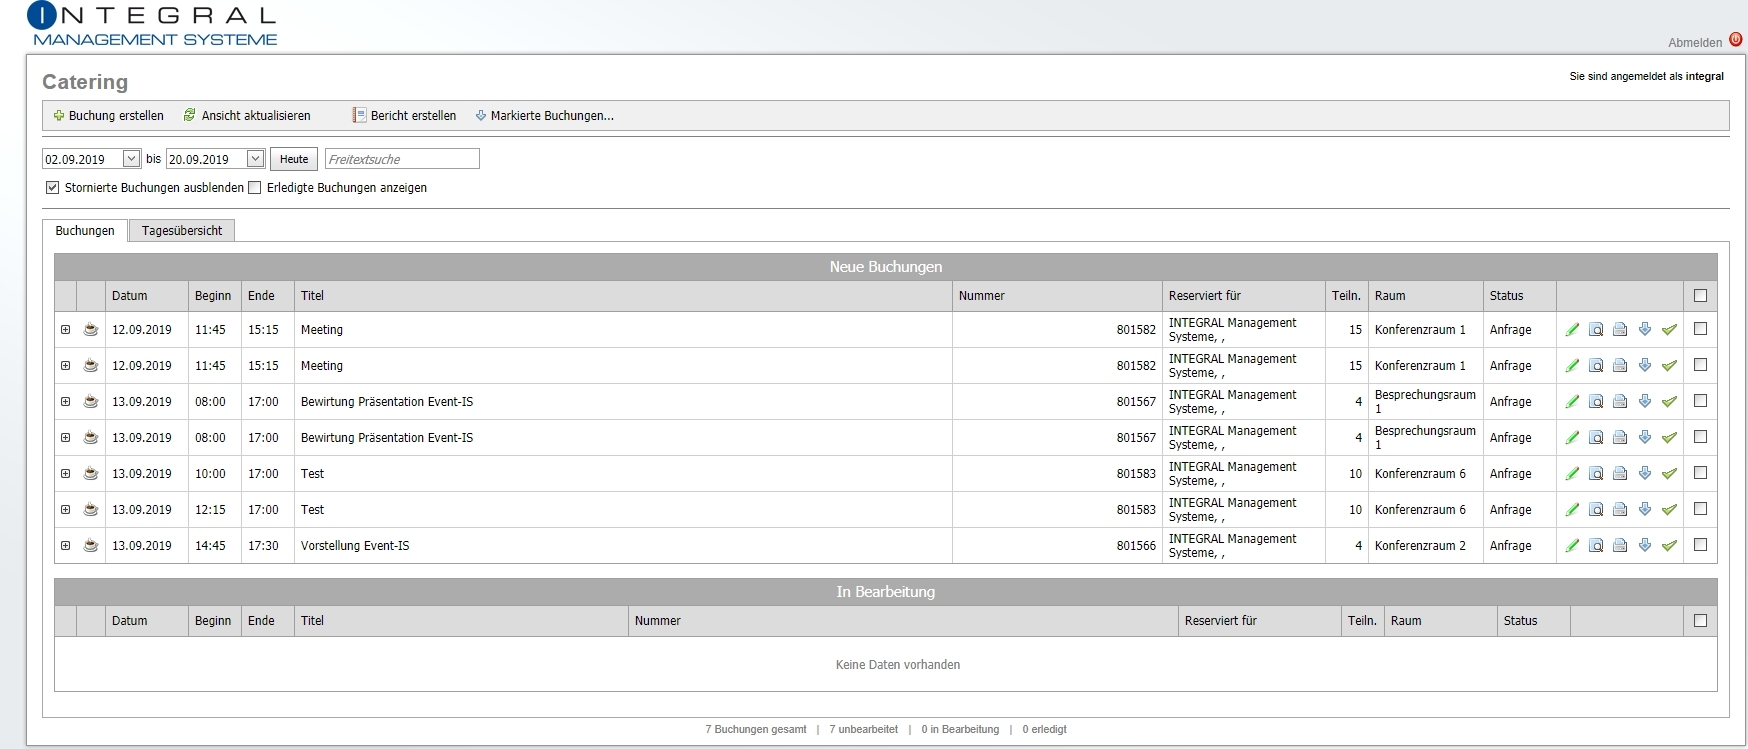Click green checkmark for Vorstellung Event-IS booking

click(x=1669, y=546)
